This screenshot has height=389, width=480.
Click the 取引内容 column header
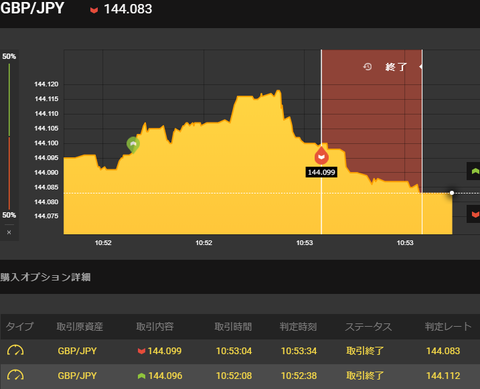pyautogui.click(x=155, y=326)
